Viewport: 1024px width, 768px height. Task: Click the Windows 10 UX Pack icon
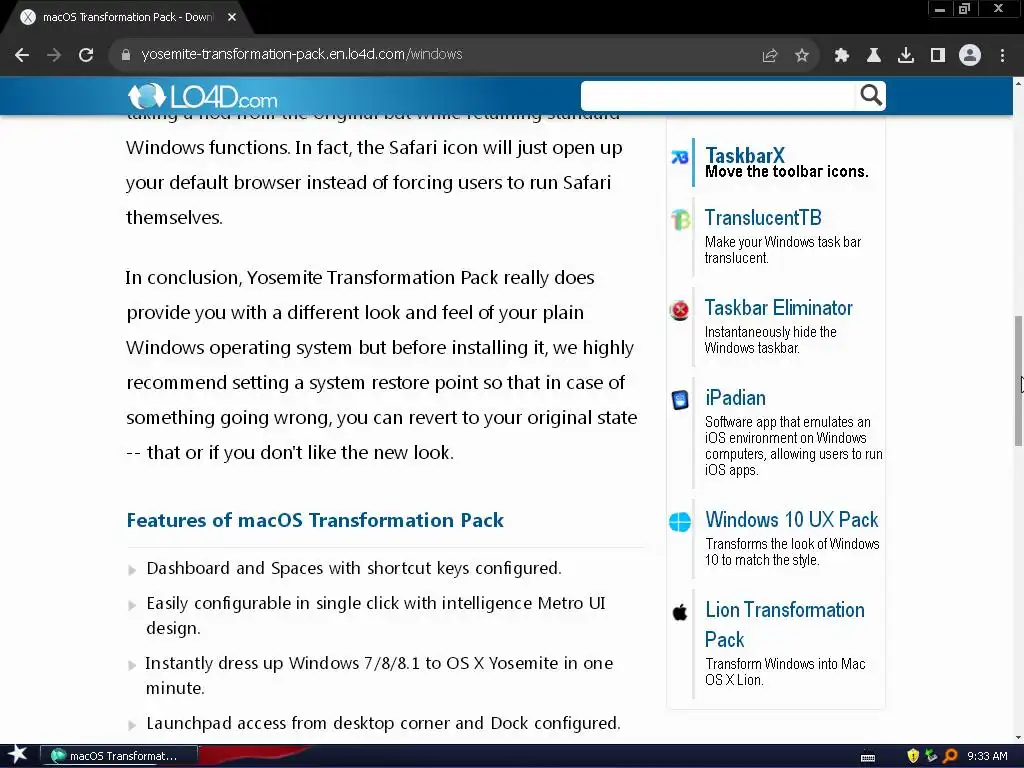point(680,522)
